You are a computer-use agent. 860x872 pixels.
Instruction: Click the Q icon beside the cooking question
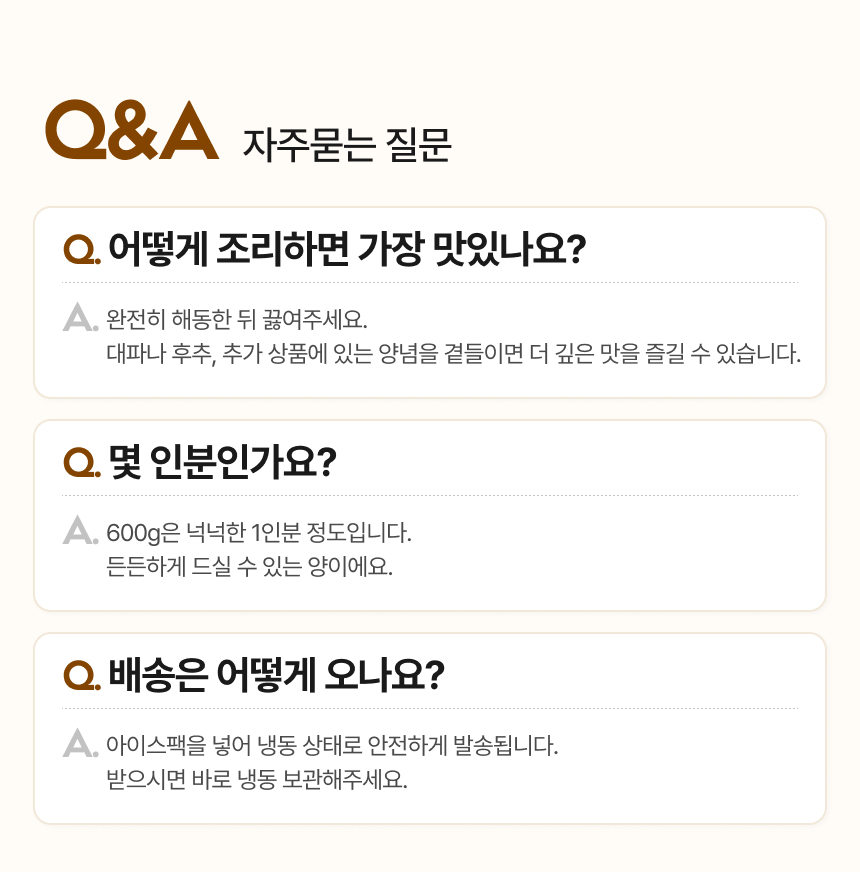(80, 249)
